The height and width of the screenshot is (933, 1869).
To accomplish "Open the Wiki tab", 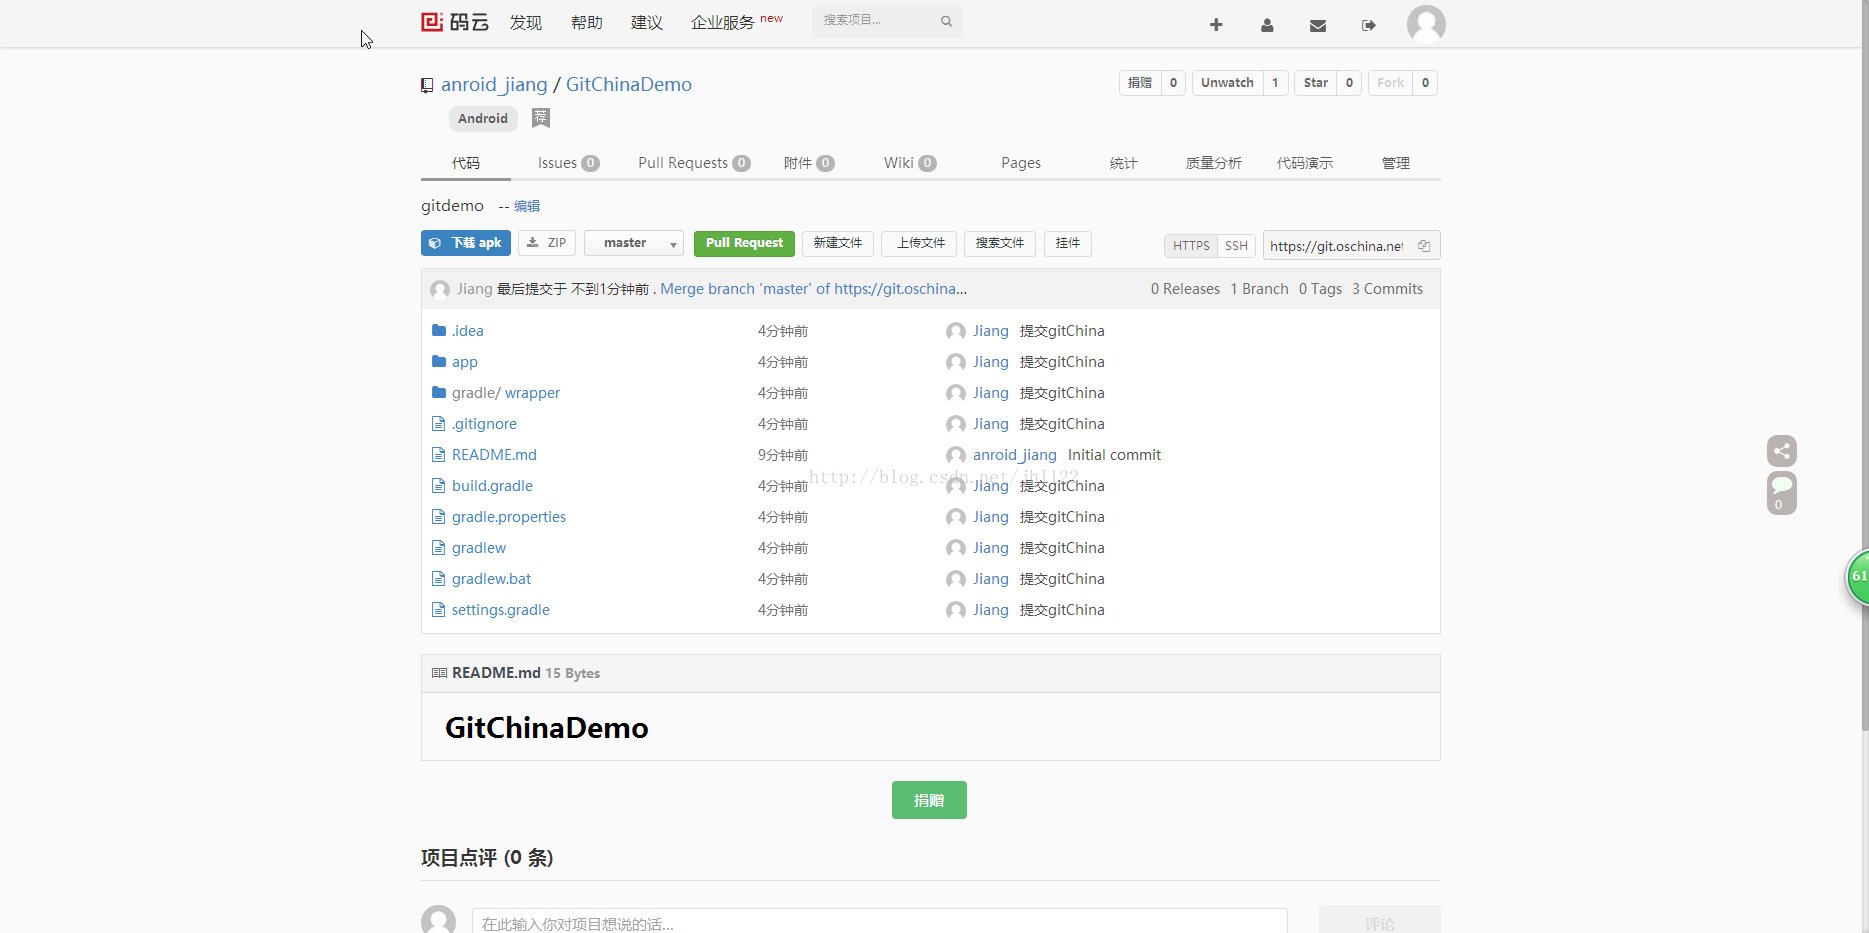I will pyautogui.click(x=910, y=163).
